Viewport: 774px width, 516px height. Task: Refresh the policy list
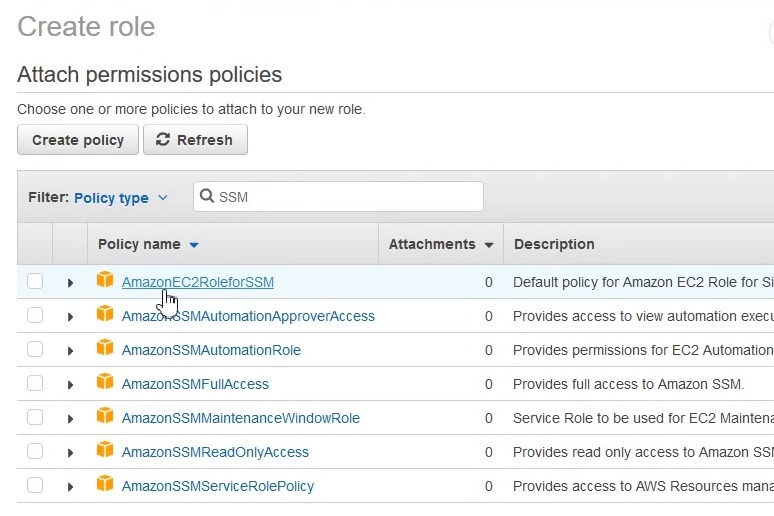point(195,140)
